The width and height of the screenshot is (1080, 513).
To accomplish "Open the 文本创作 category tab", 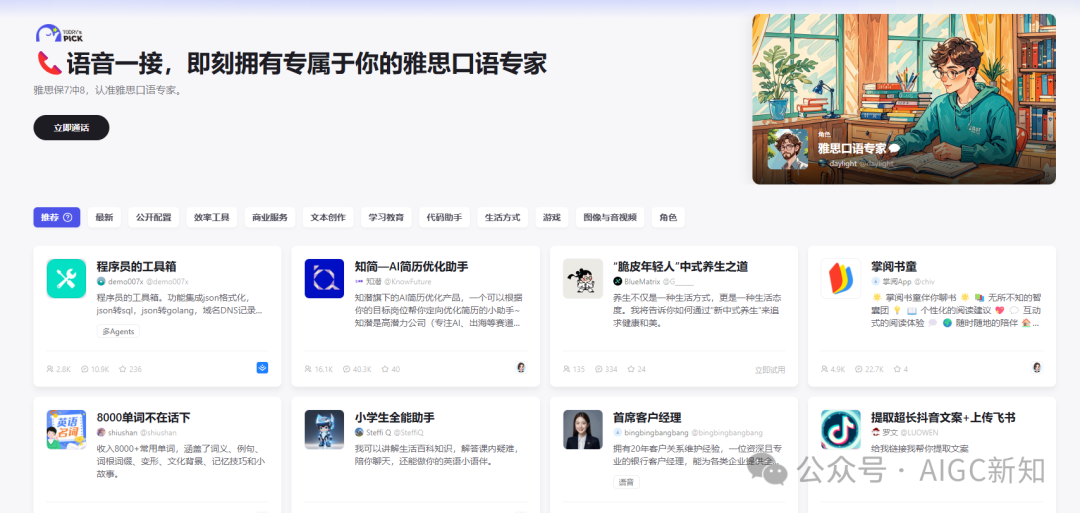I will [328, 217].
